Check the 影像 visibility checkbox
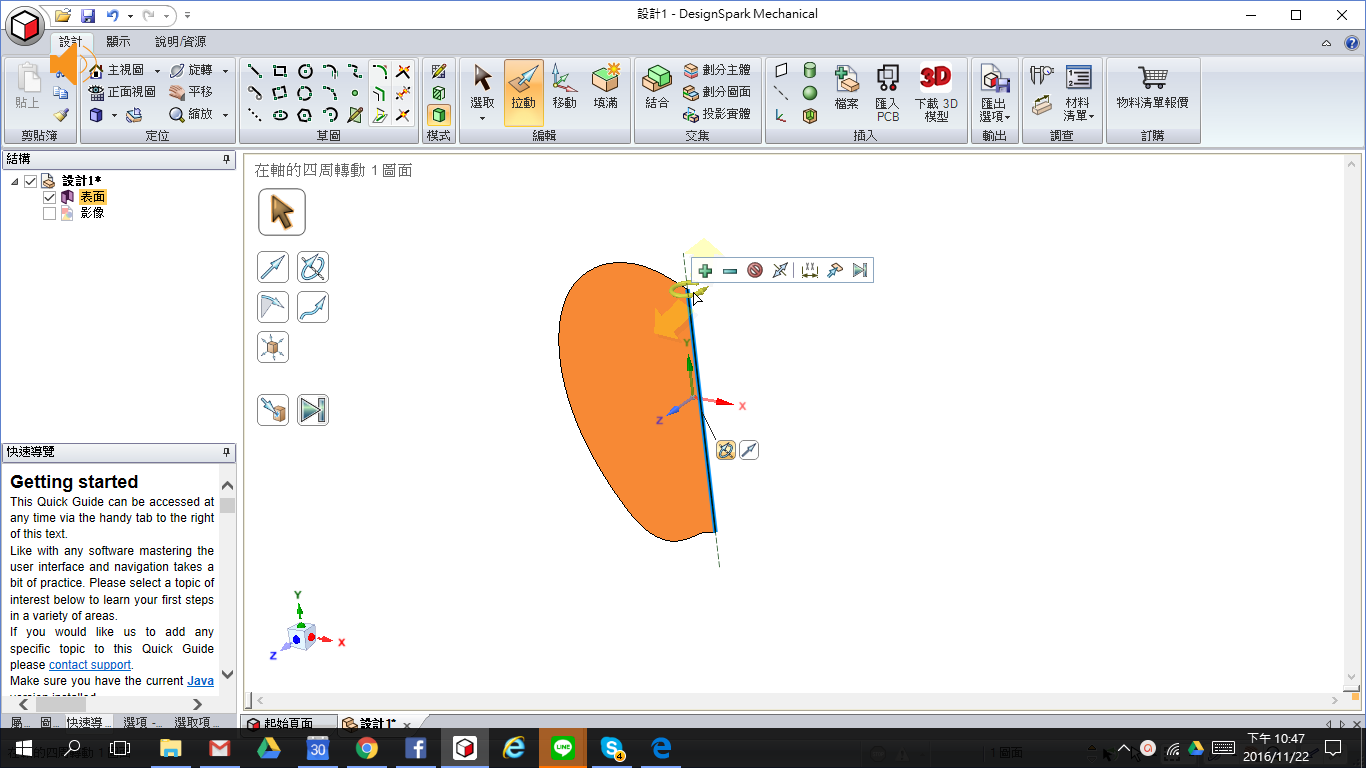Viewport: 1366px width, 768px height. [49, 213]
